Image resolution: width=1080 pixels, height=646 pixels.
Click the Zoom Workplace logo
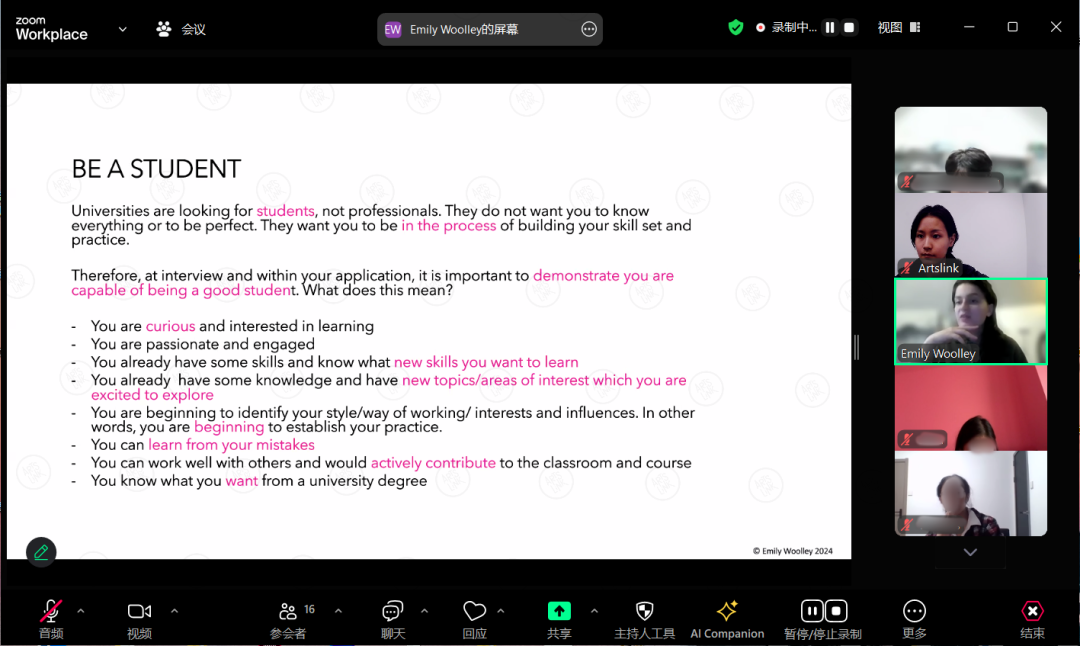[x=52, y=29]
